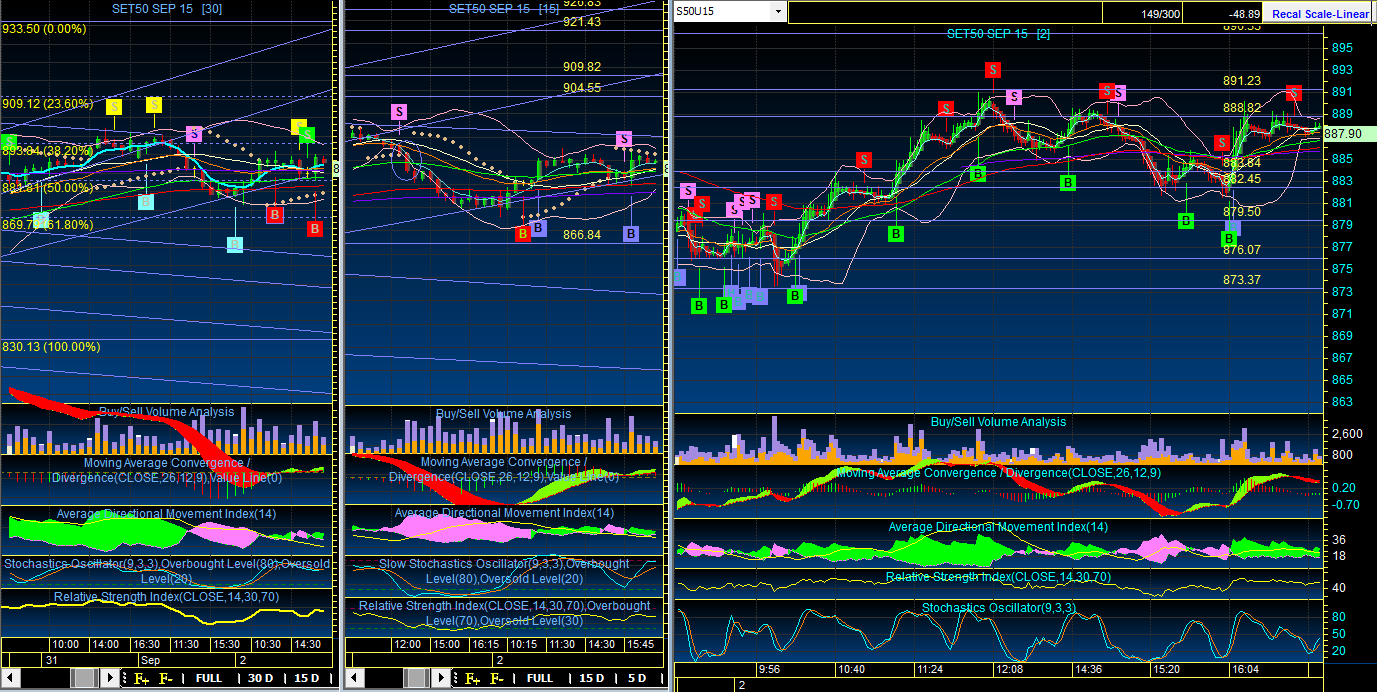Click the 869.70 (61.80%) Fibonacci label

47,225
